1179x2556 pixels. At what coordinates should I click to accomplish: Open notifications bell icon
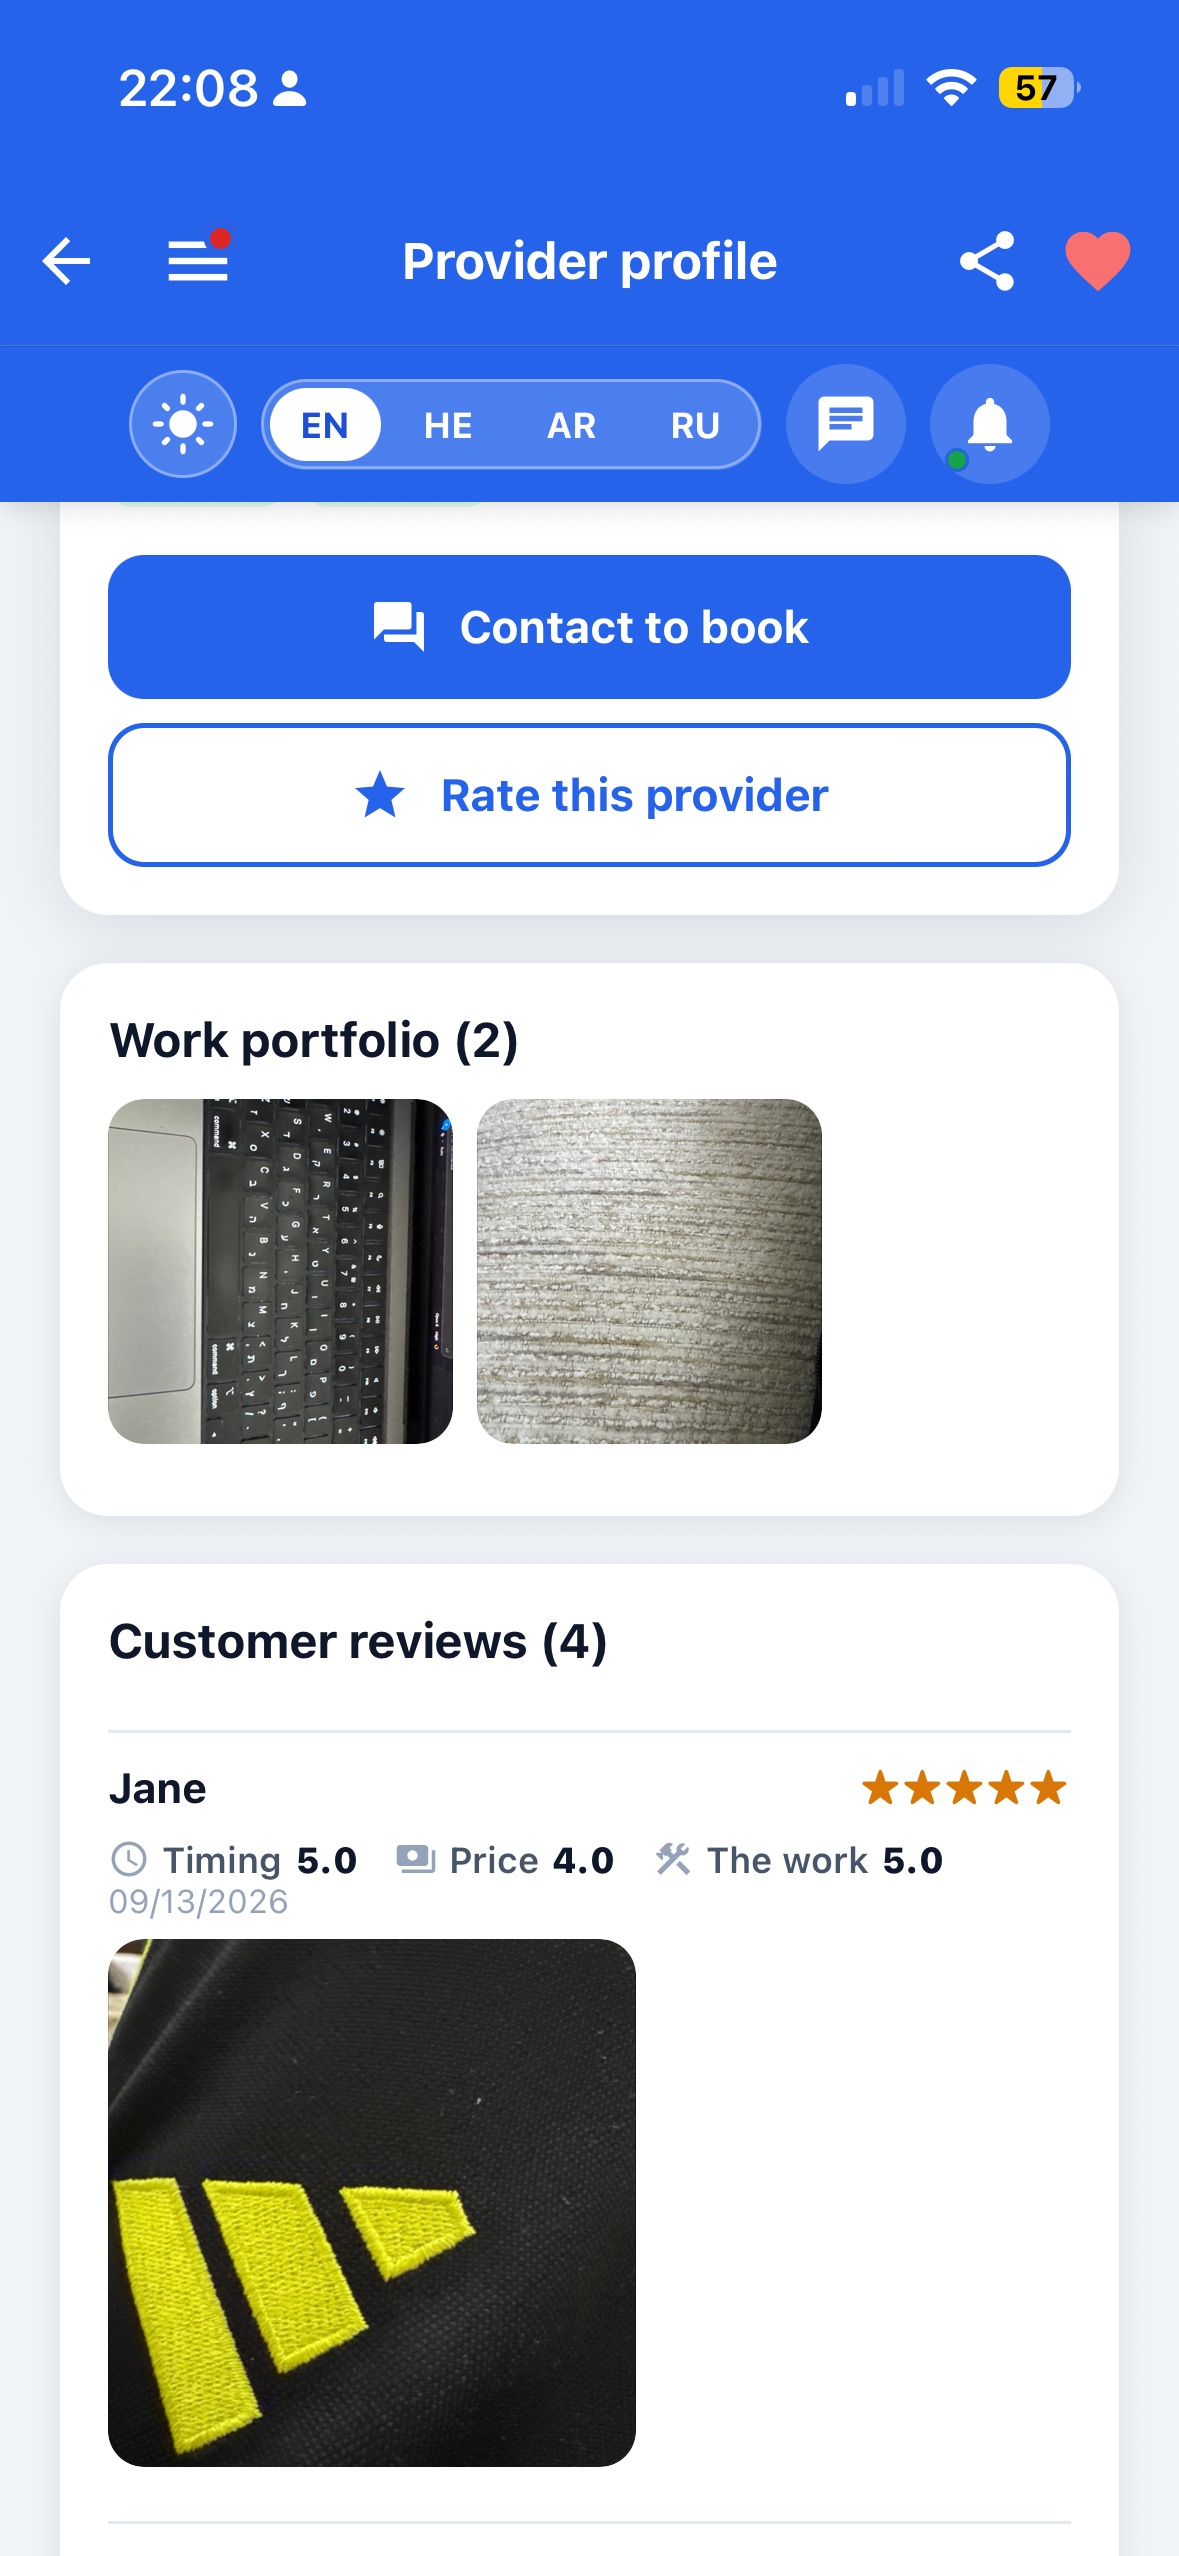989,424
